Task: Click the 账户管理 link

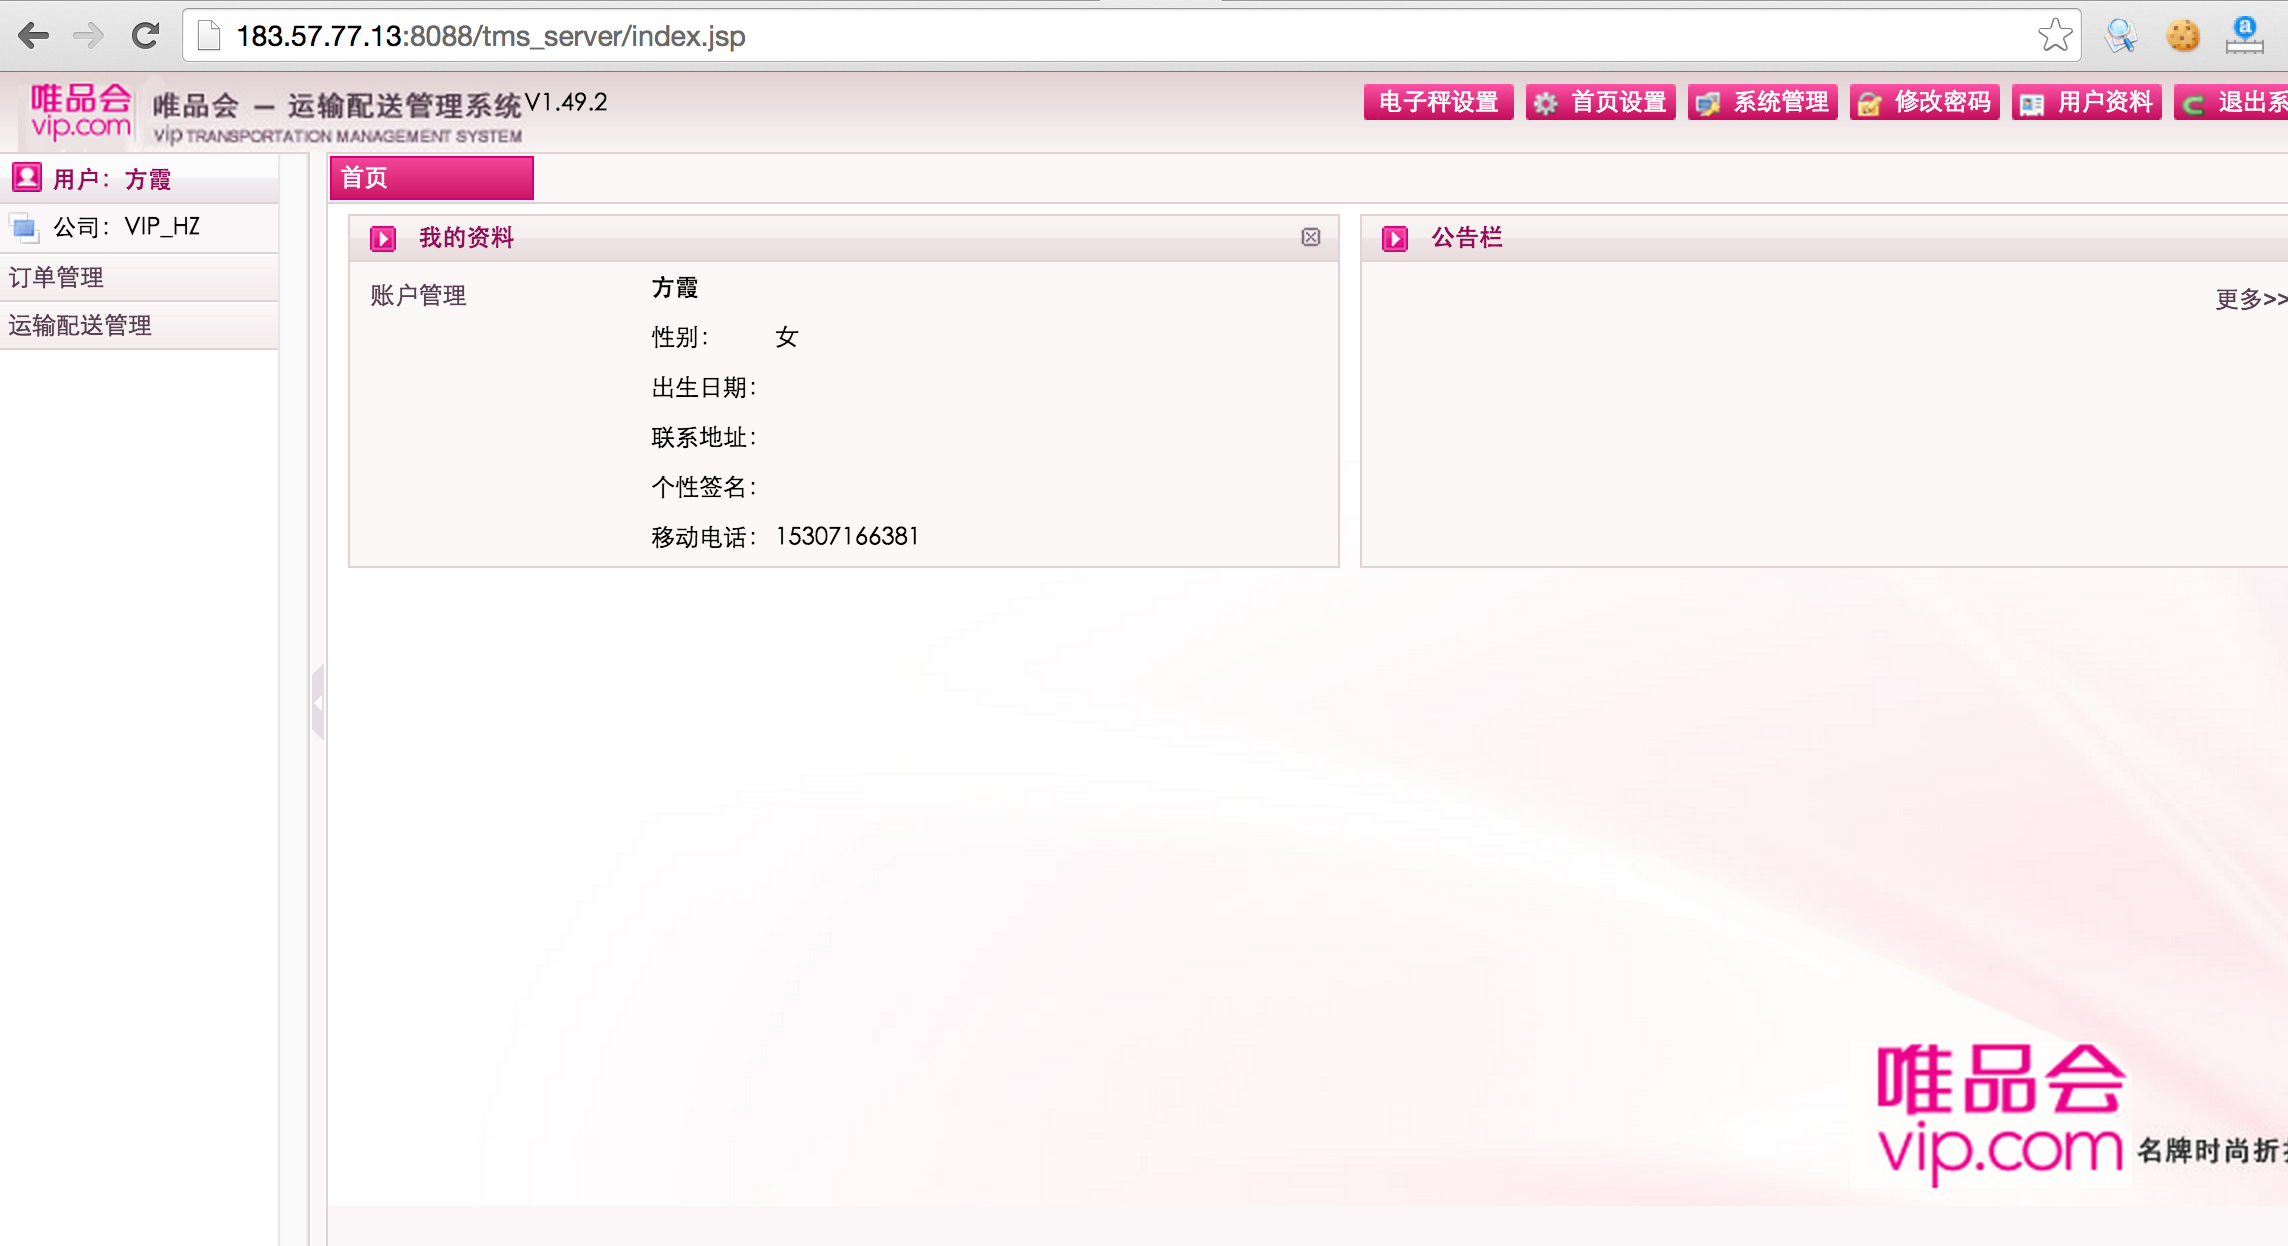Action: point(418,296)
